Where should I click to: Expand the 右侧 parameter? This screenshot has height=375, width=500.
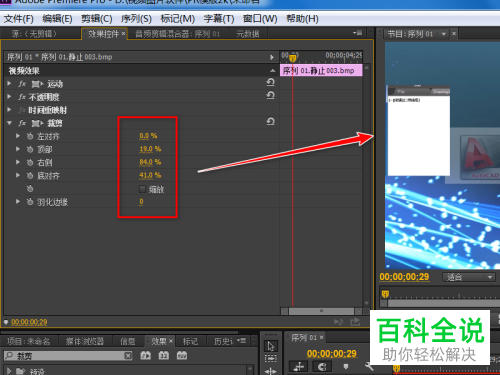tap(18, 162)
